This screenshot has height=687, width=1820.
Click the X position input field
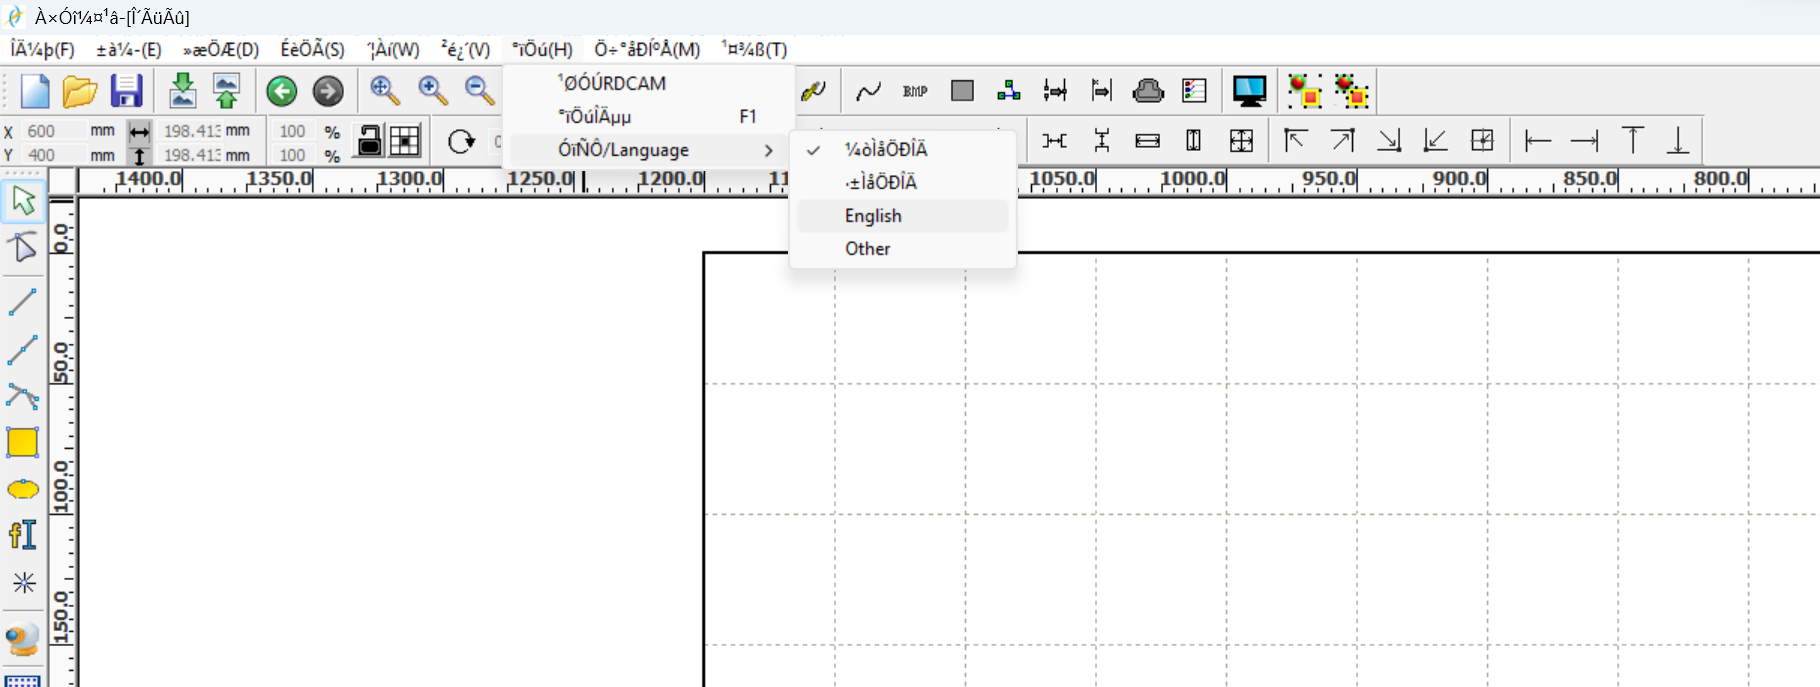(52, 131)
